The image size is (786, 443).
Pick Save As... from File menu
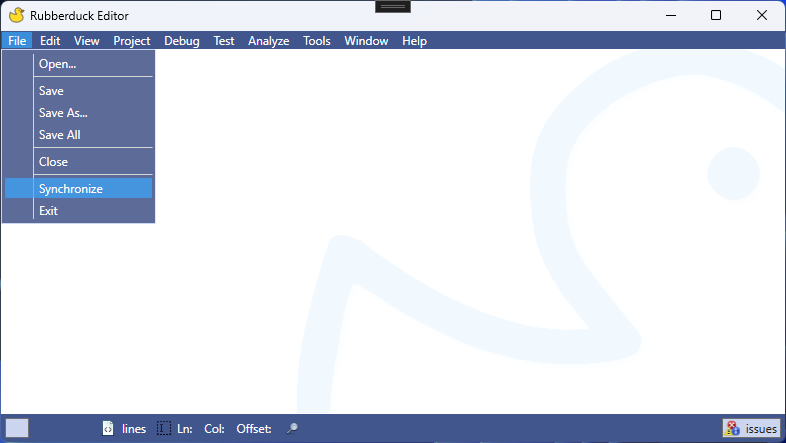[x=63, y=113]
